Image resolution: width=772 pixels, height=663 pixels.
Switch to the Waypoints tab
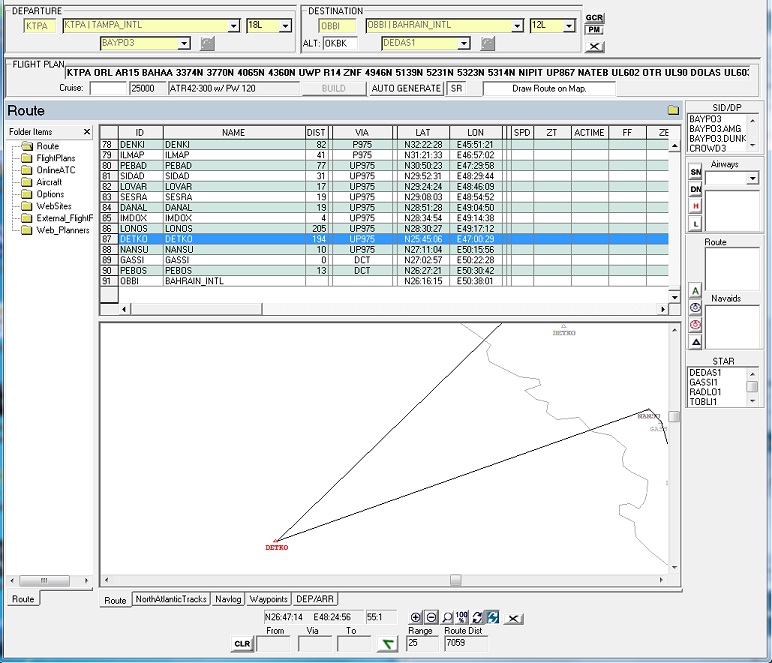point(268,599)
